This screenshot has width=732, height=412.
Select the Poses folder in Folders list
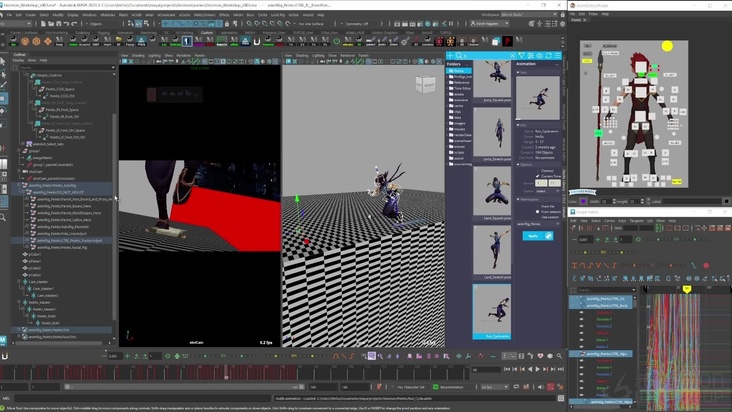point(459,71)
